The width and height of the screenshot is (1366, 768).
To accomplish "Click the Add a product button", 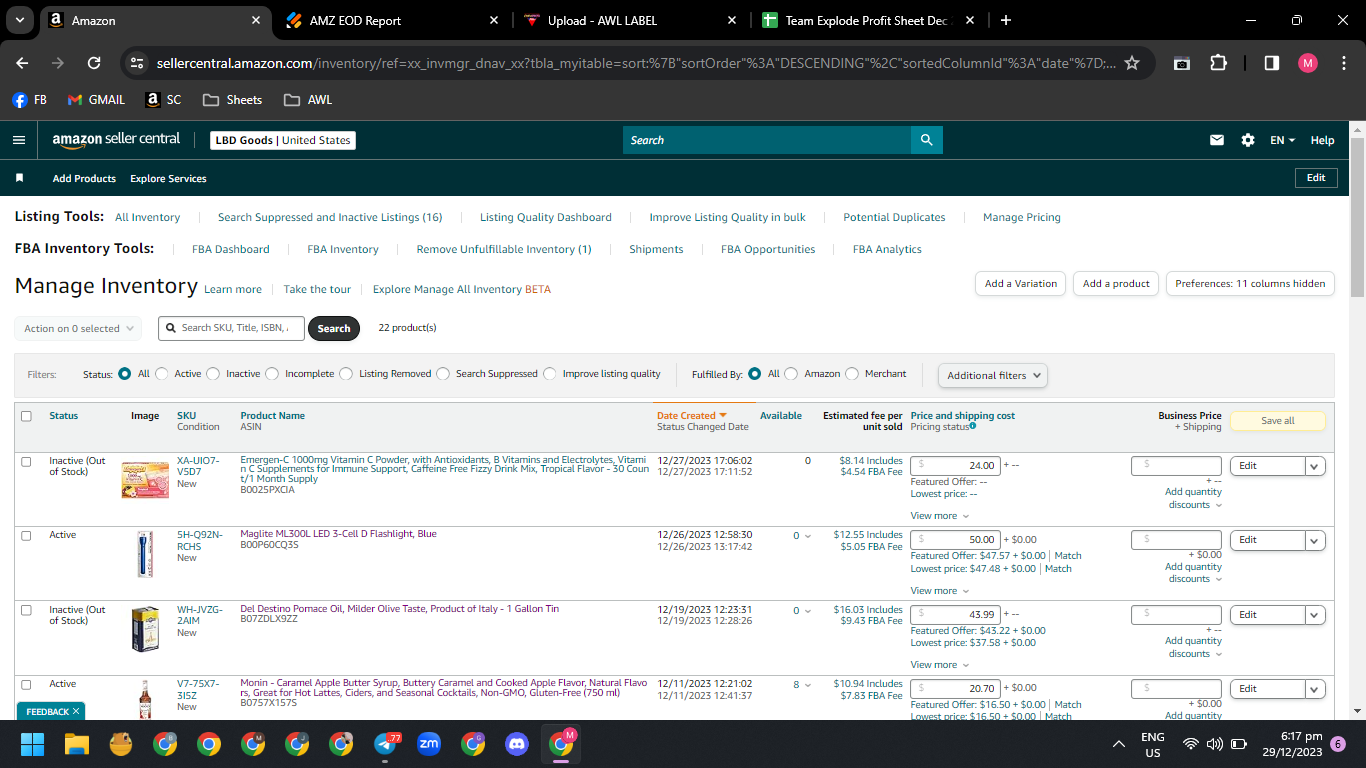I will [x=1116, y=284].
